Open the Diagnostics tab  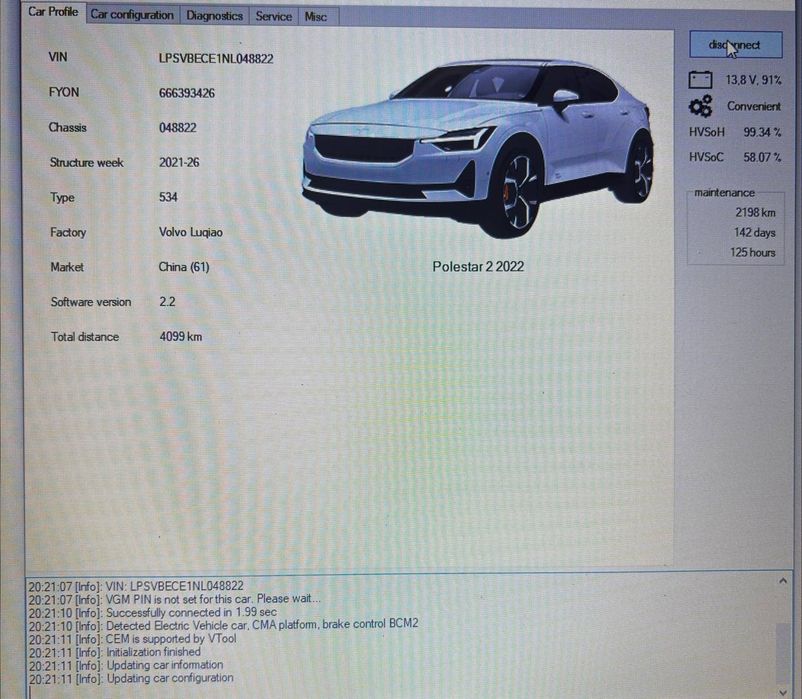coord(214,16)
